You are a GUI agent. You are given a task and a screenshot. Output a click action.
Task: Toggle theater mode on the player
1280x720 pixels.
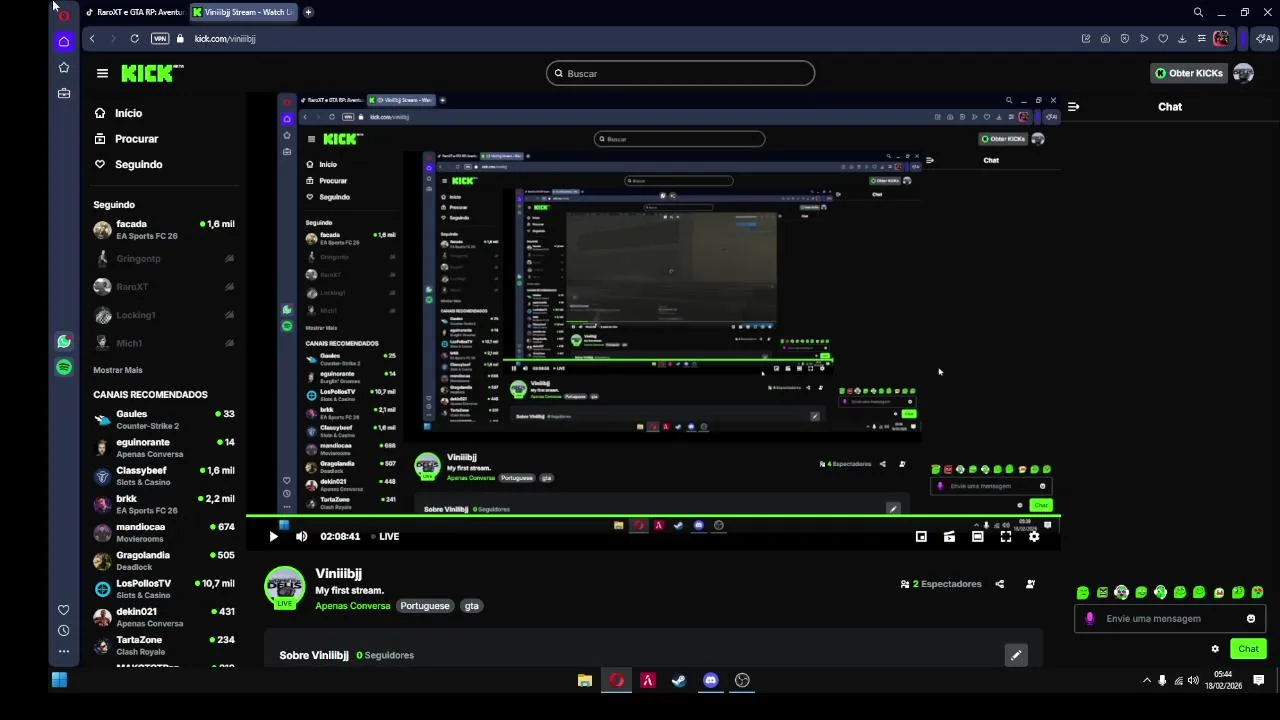978,536
